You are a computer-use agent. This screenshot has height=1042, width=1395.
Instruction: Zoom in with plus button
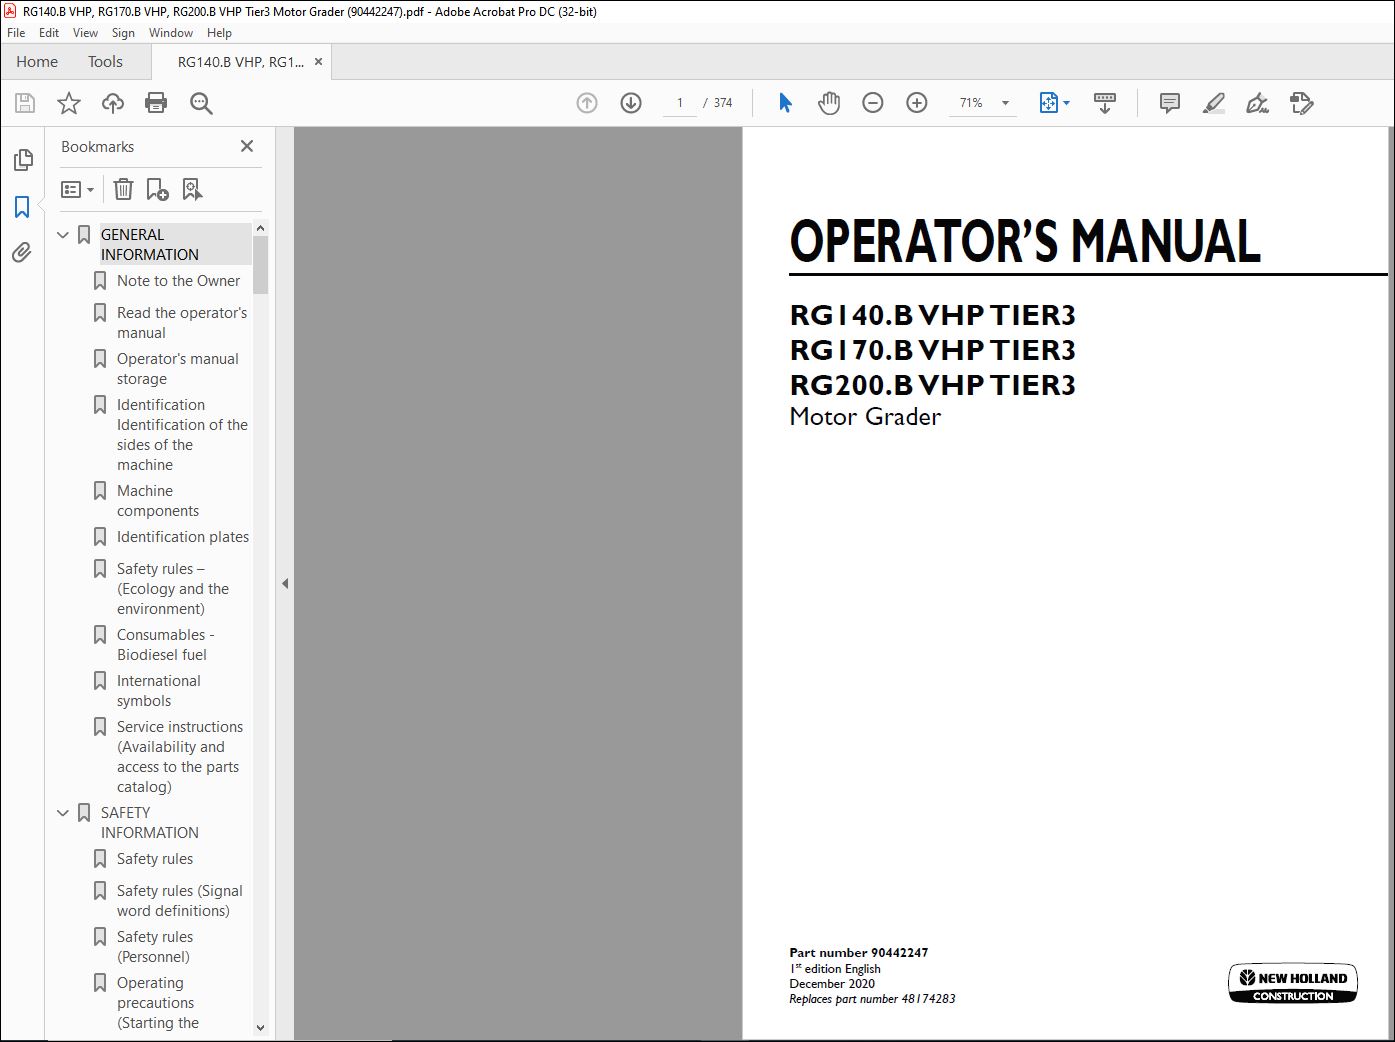click(x=917, y=103)
